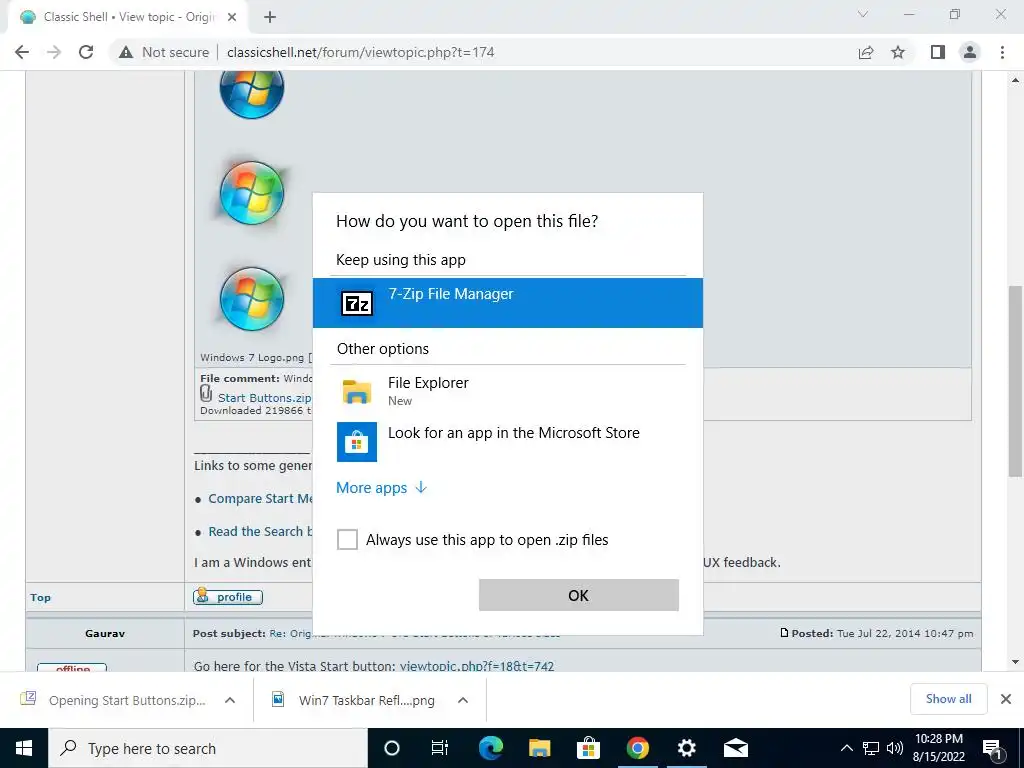Reload the Classic Shell forum page
The image size is (1024, 768).
point(86,52)
